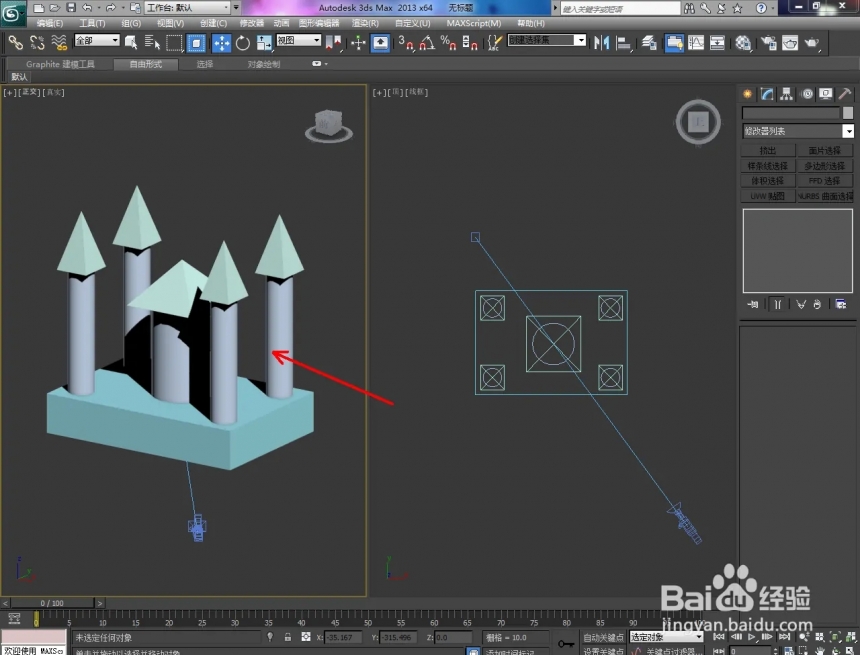Open the Layer Manager icon
860x655 pixels.
pyautogui.click(x=649, y=43)
